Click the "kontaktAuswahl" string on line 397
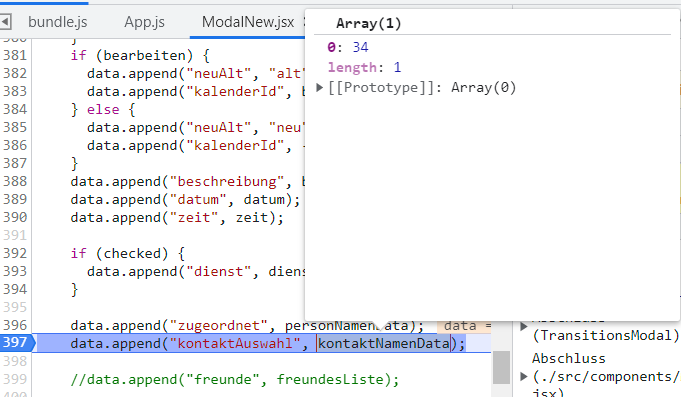 click(x=235, y=344)
